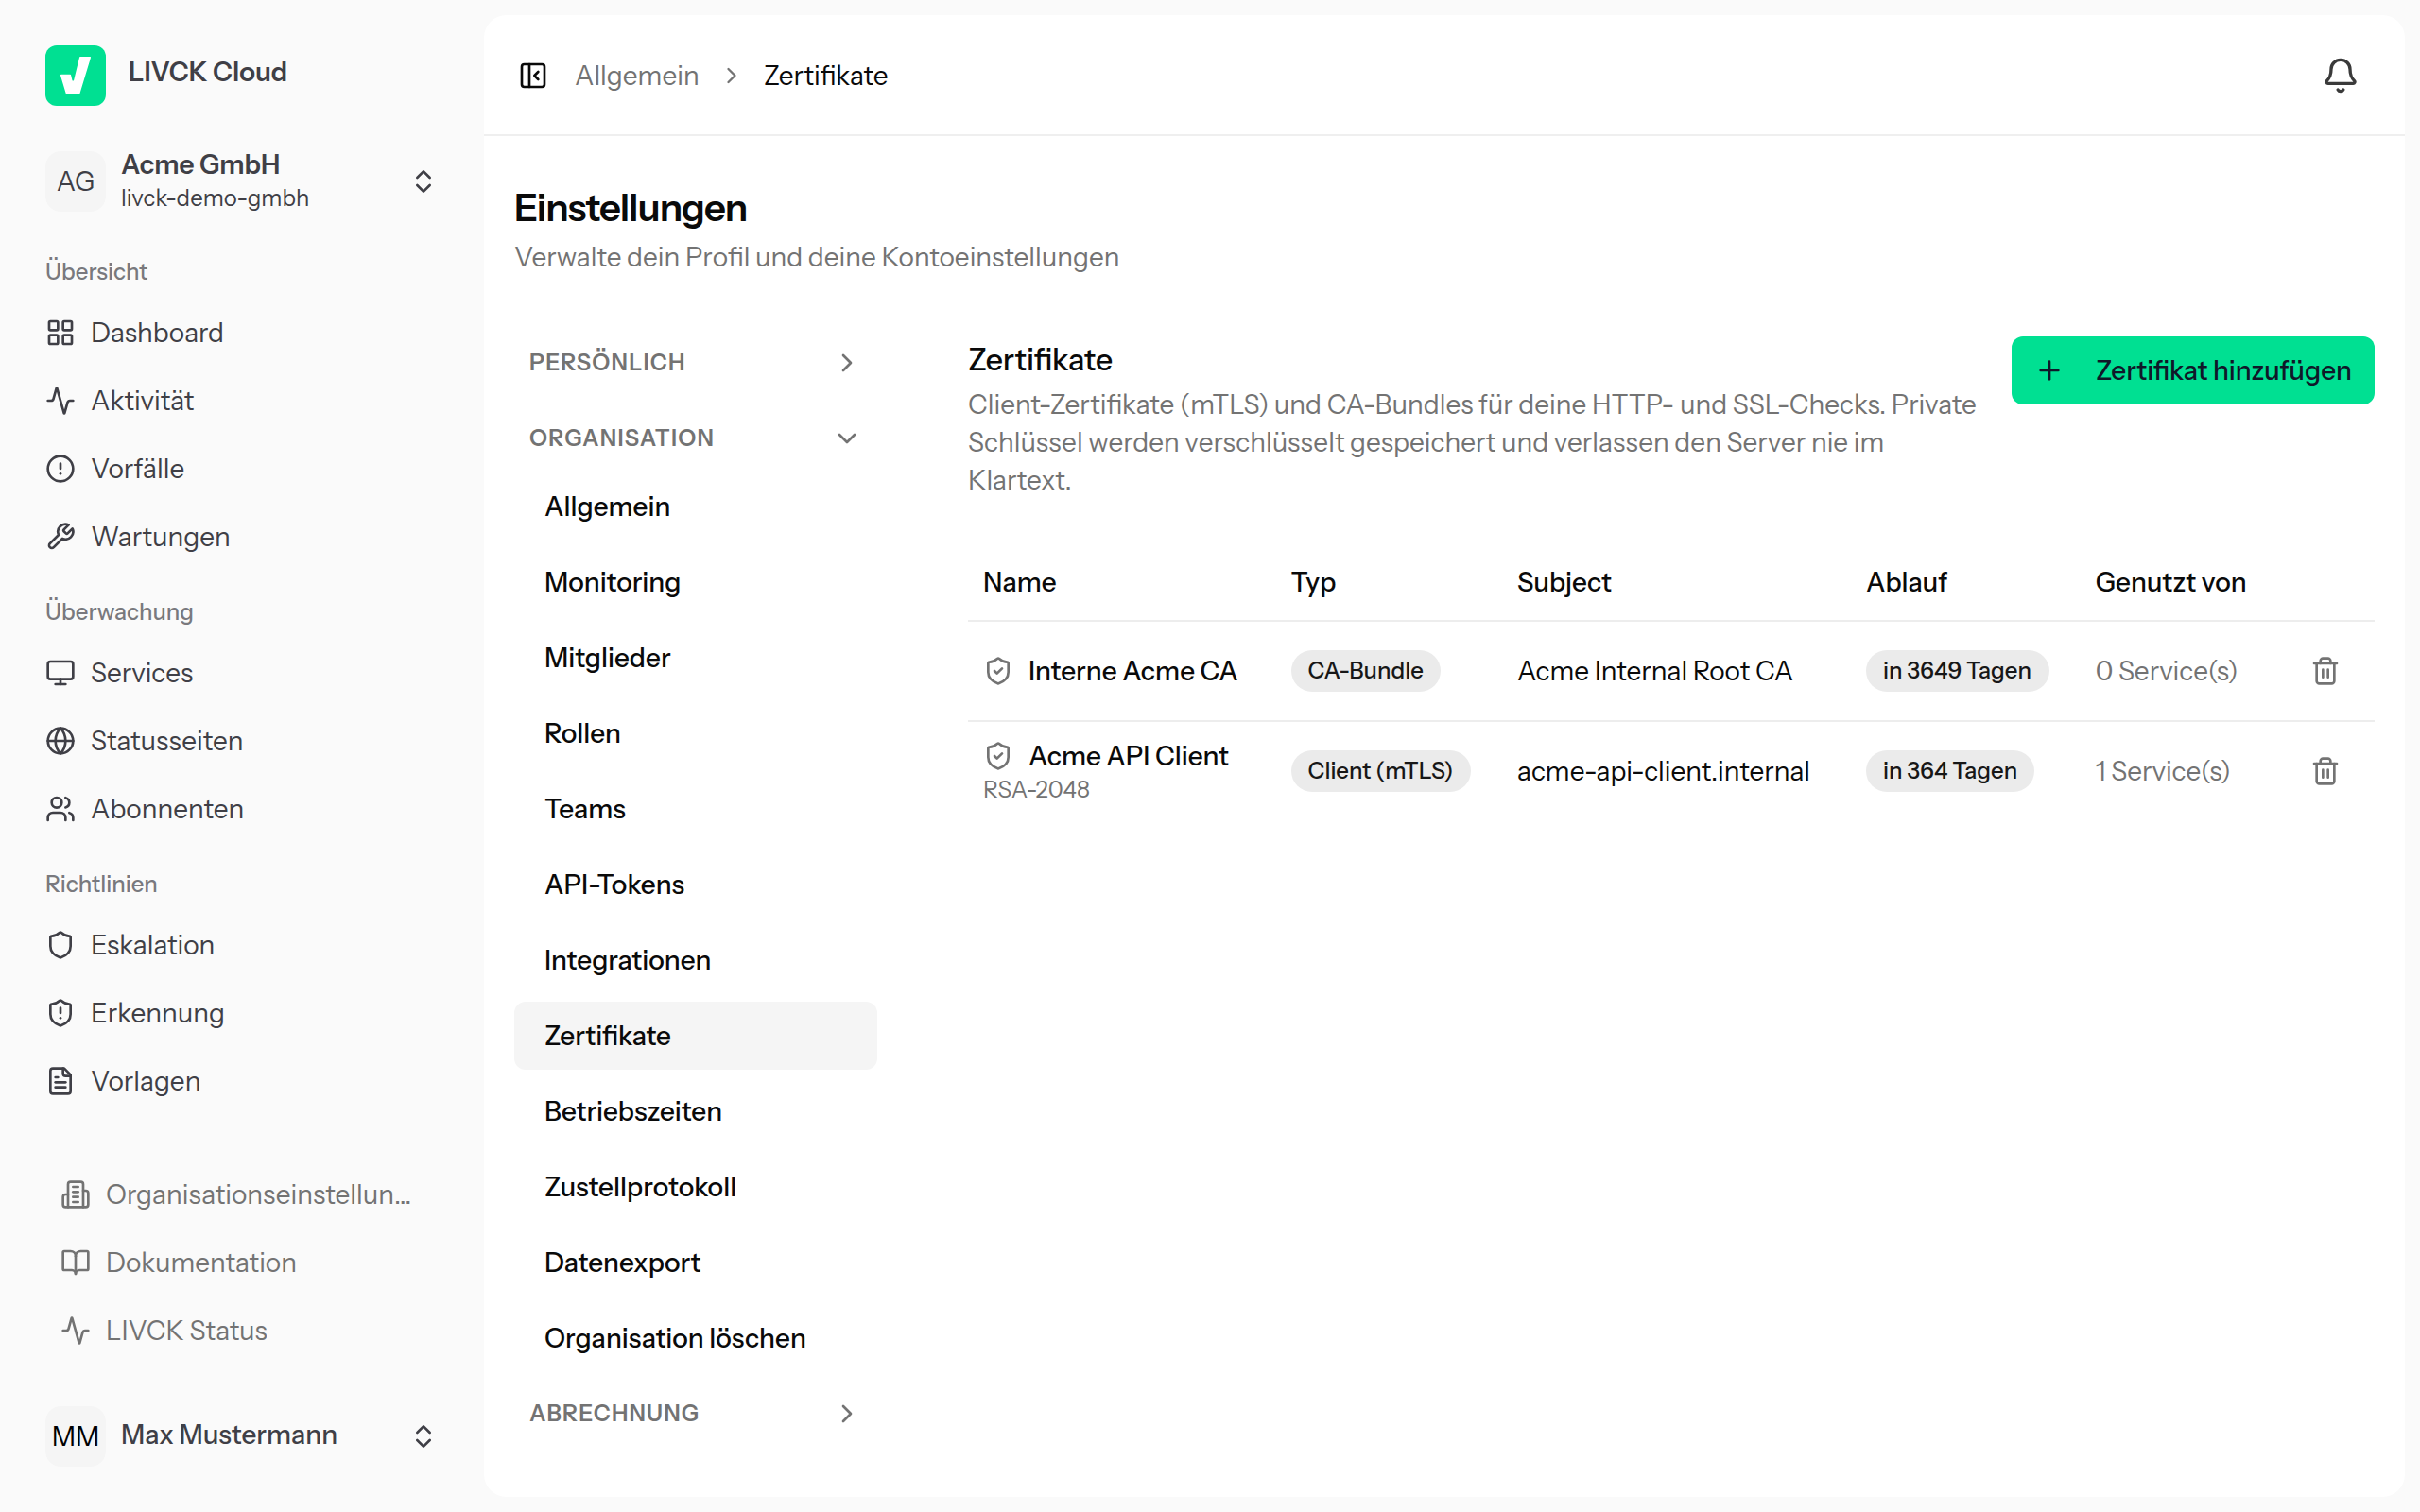Open Allgemein organisation settings
The width and height of the screenshot is (2420, 1512).
coord(695,507)
